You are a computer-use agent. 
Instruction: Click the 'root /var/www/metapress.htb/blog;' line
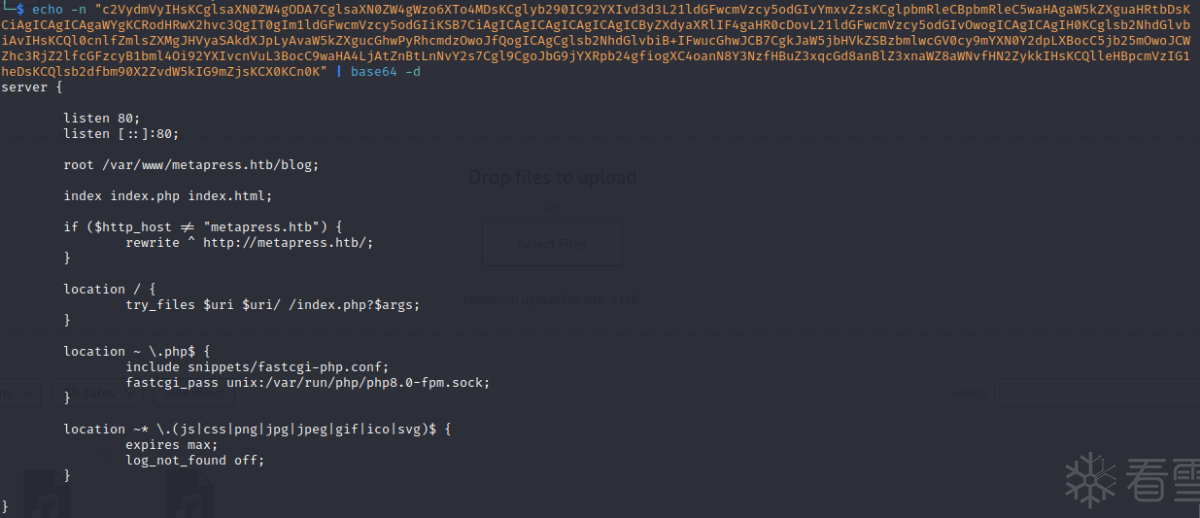pyautogui.click(x=191, y=165)
